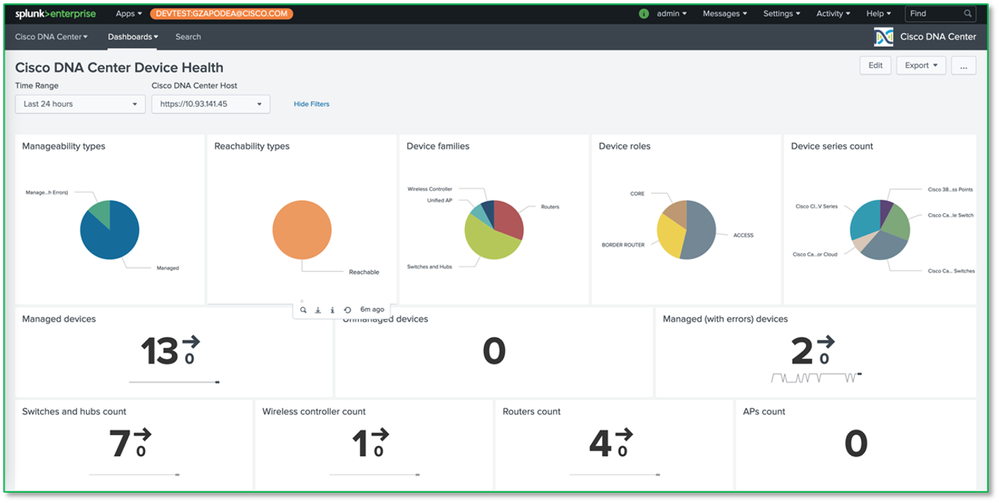Go to the Search nav tab
This screenshot has width=999, height=503.
(188, 37)
